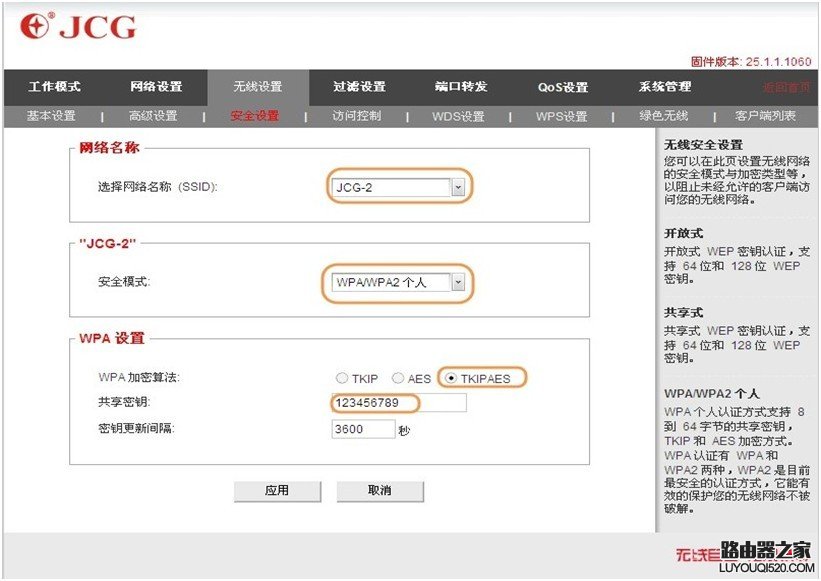Open the 网络设置 main tab

(156, 86)
